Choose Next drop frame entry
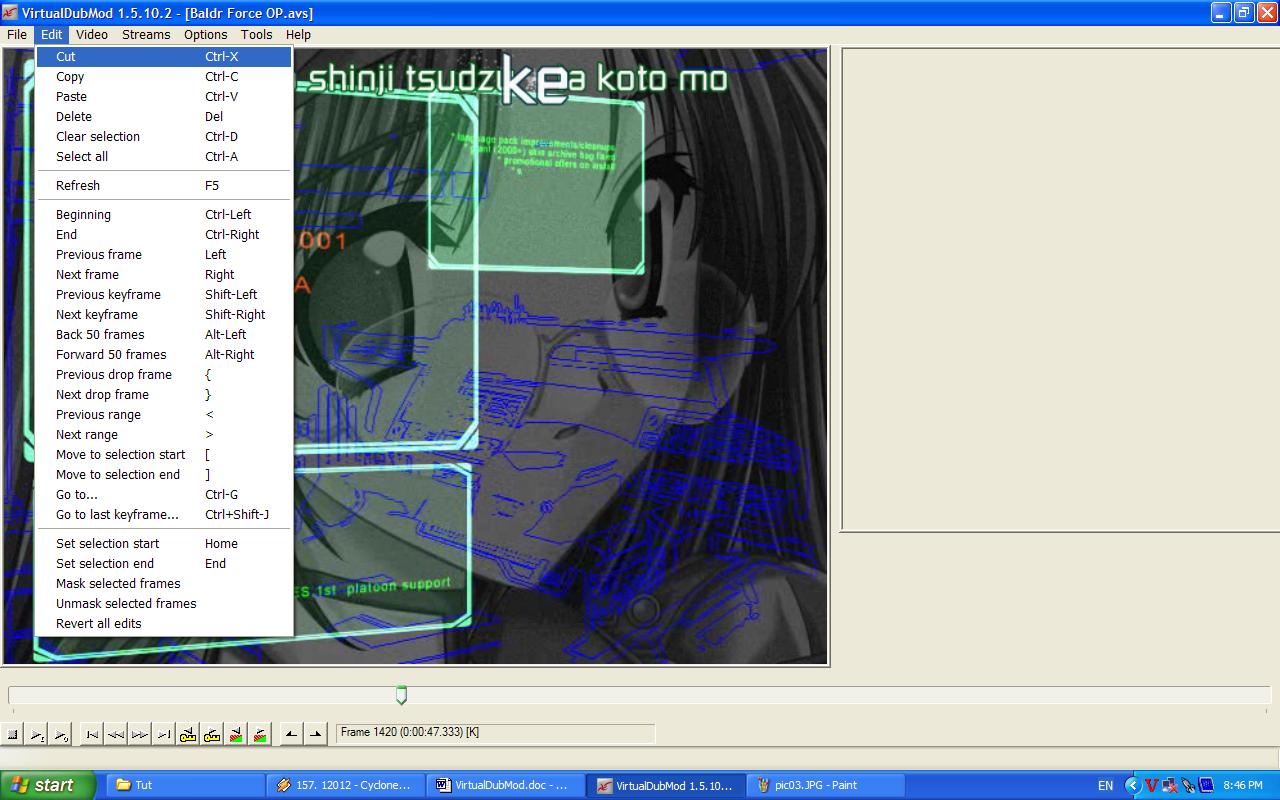 coord(164,395)
